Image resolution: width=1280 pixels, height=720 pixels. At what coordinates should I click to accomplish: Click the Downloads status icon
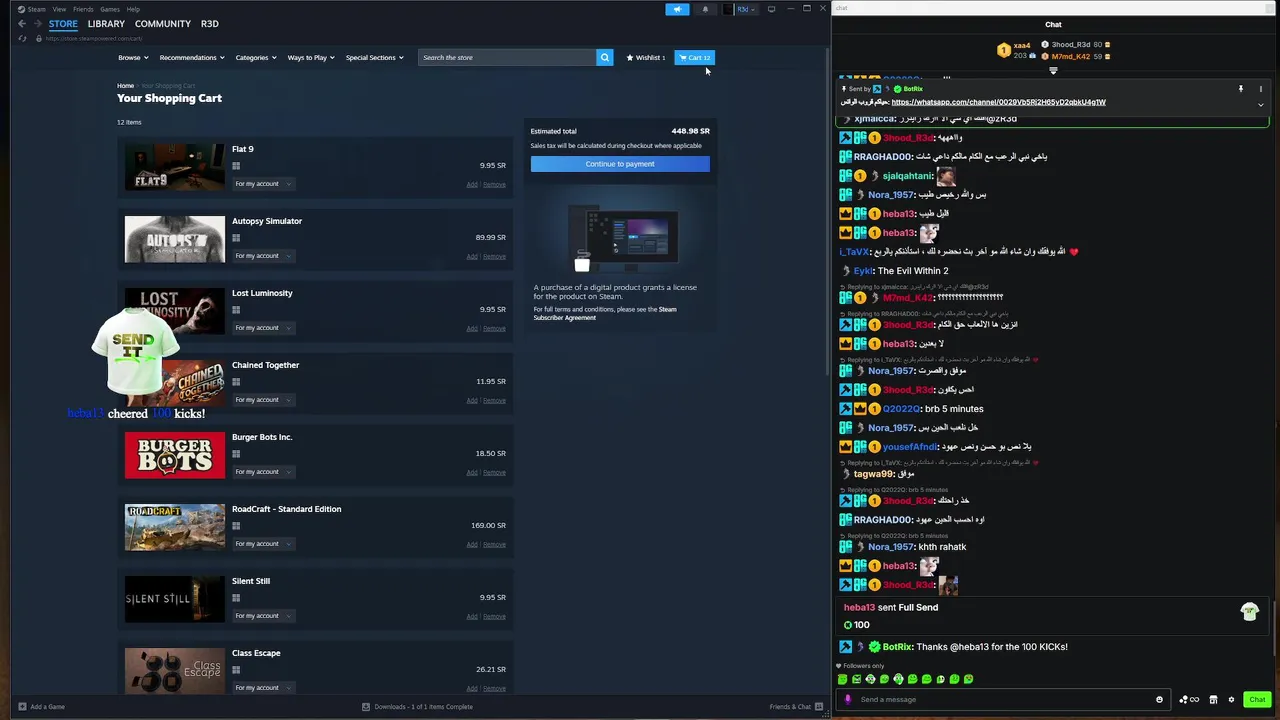(x=366, y=707)
